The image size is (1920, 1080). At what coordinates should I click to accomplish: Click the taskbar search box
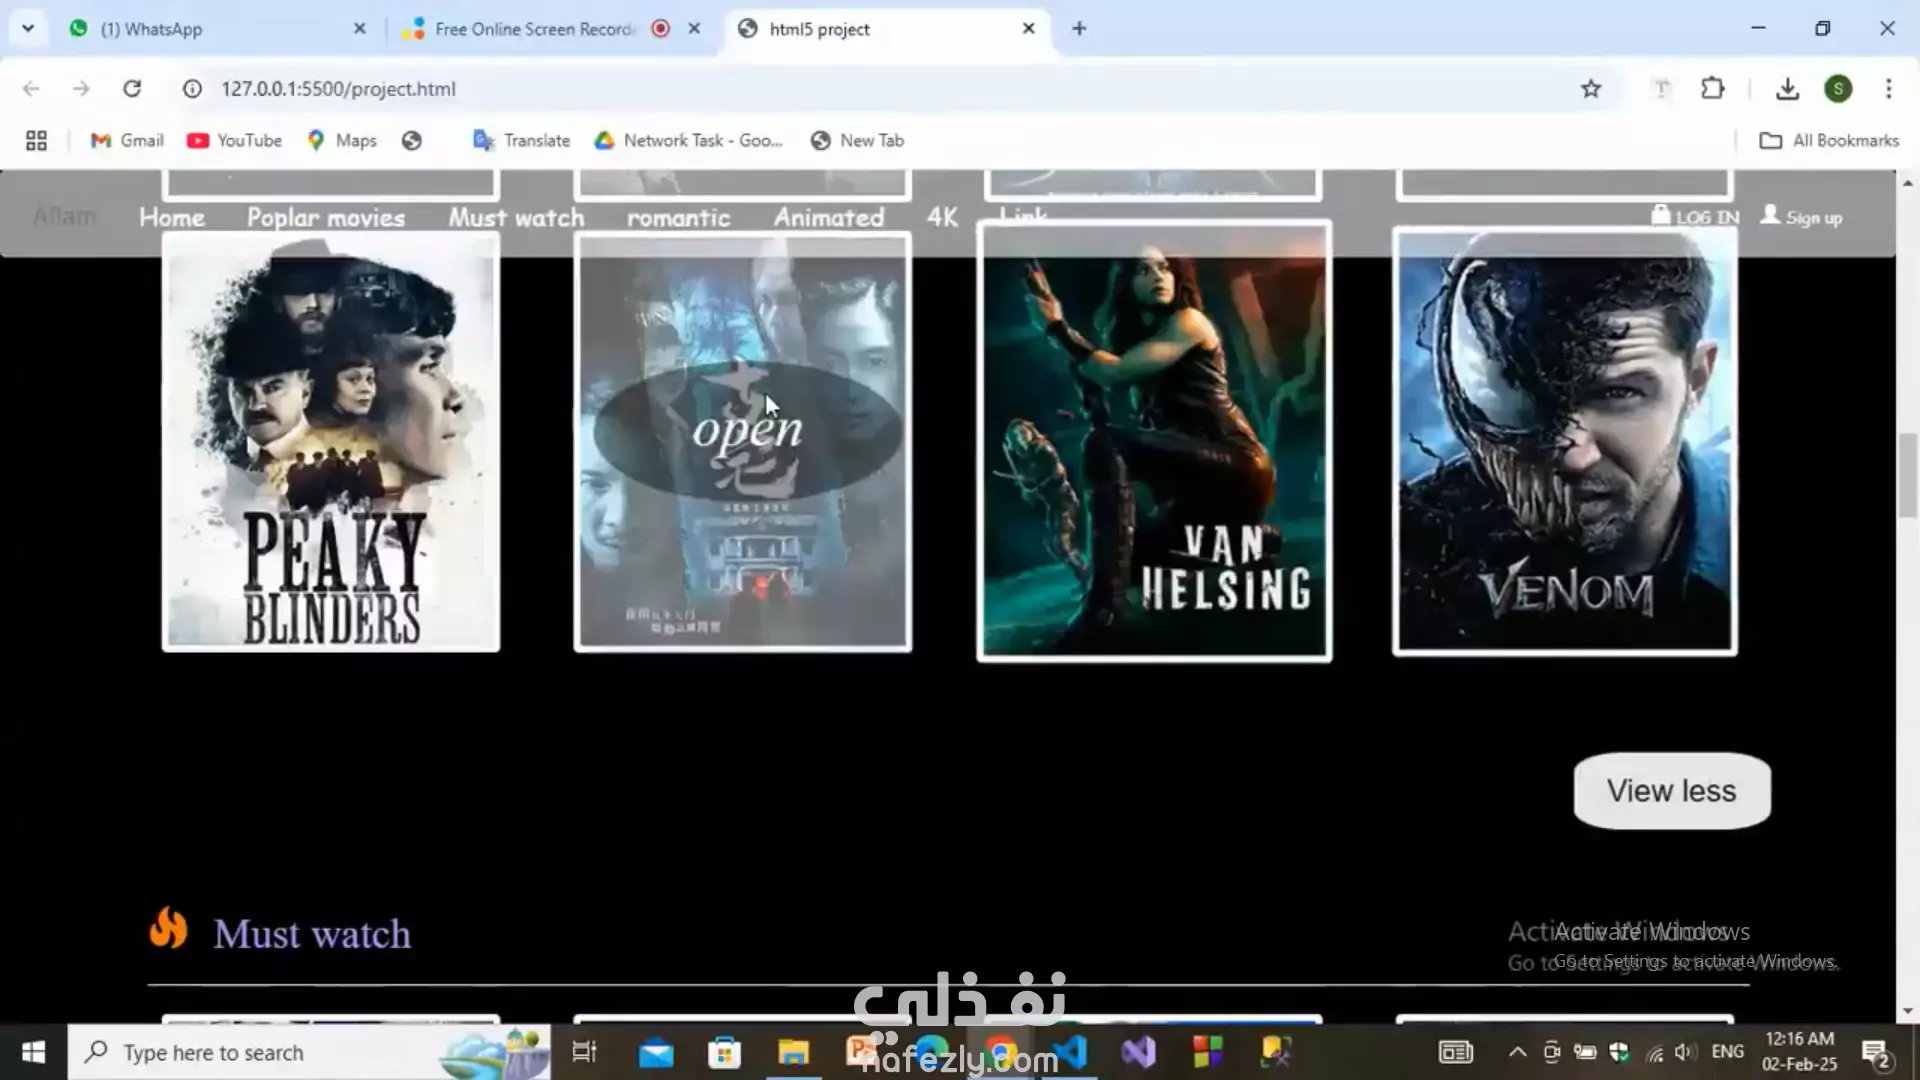pyautogui.click(x=309, y=1052)
